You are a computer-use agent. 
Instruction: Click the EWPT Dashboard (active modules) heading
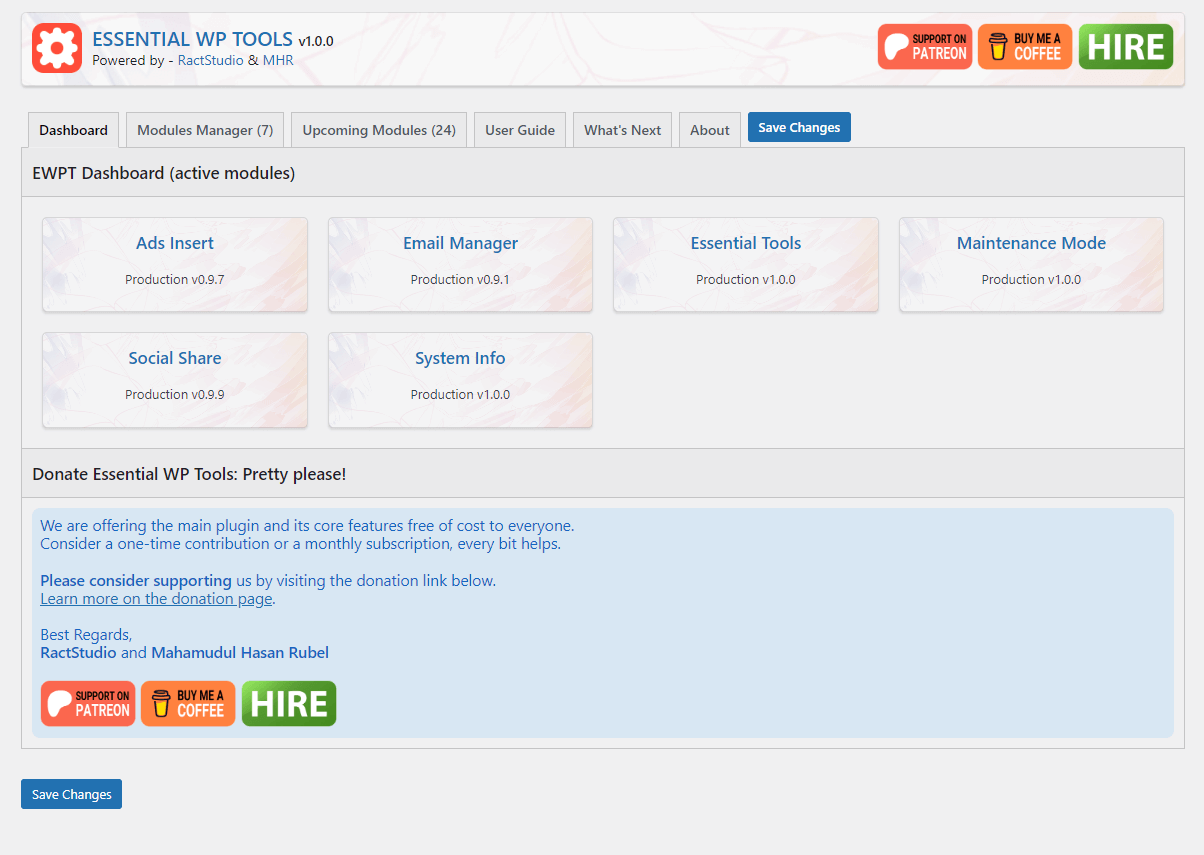click(x=164, y=173)
